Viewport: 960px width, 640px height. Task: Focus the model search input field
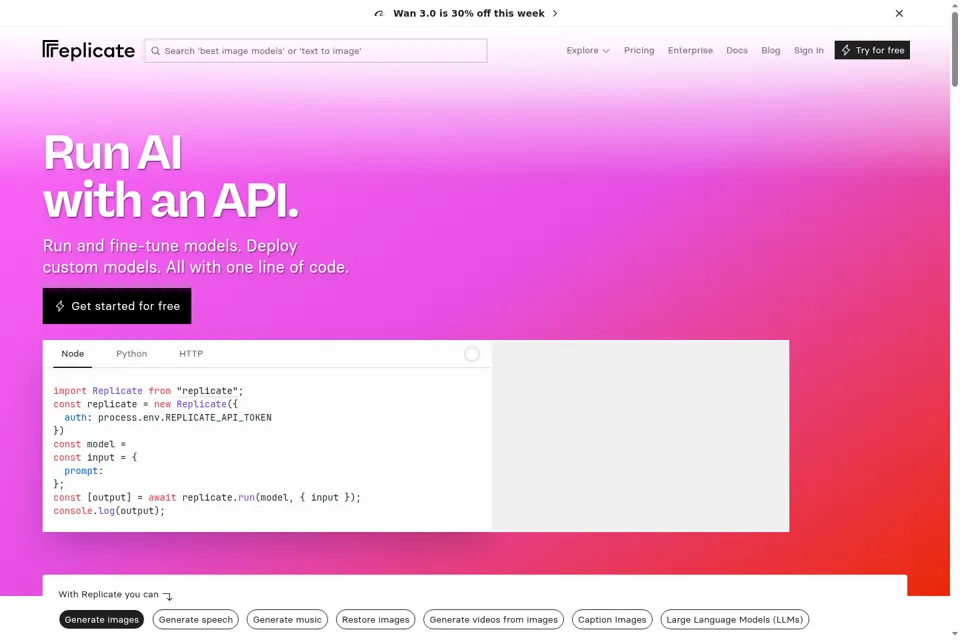316,51
